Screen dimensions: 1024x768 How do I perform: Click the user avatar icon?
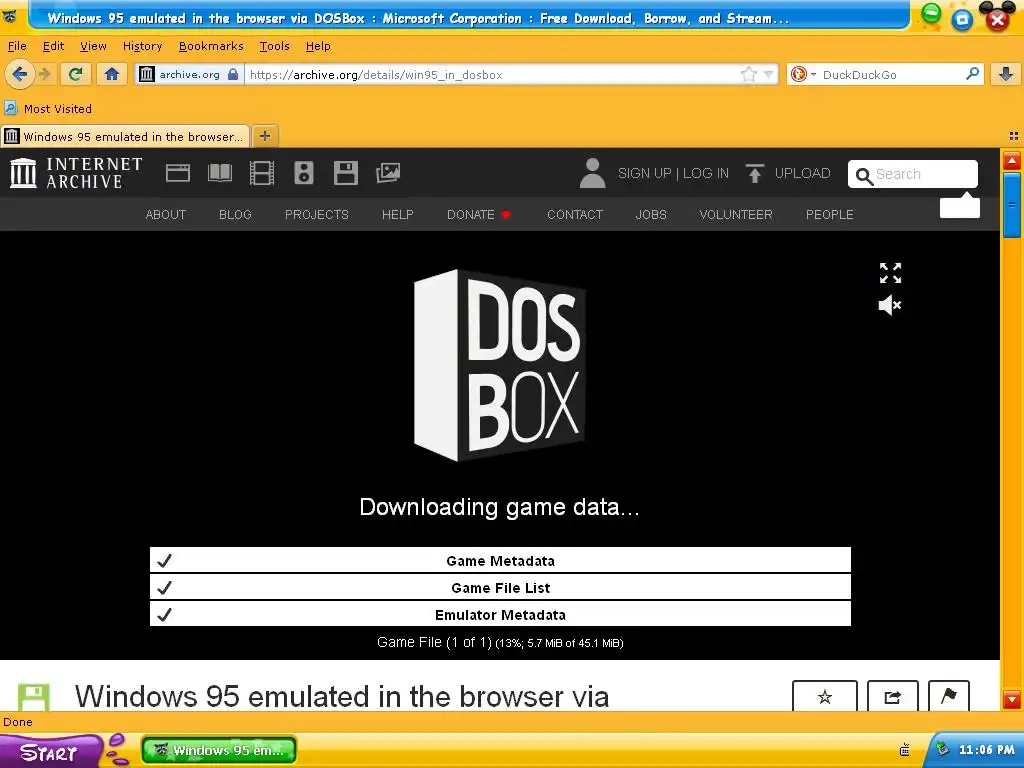point(592,173)
